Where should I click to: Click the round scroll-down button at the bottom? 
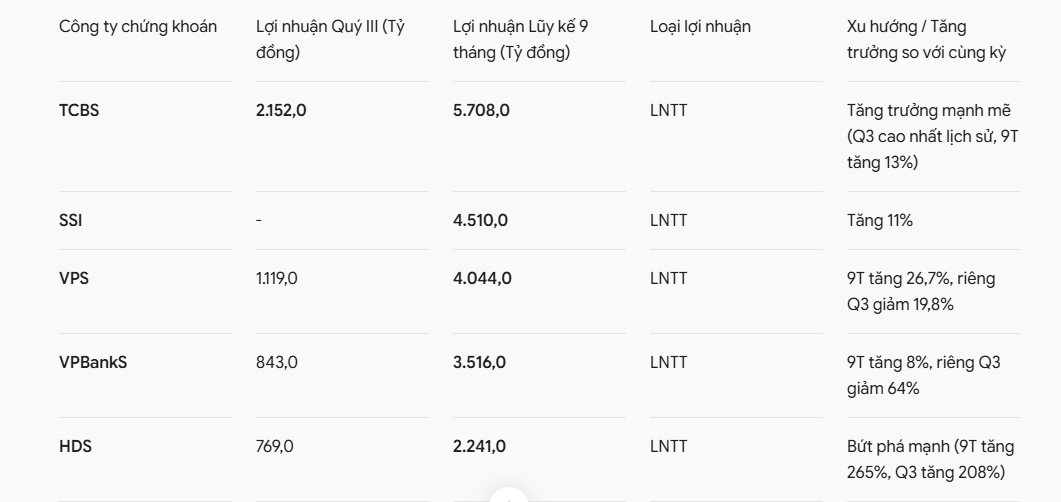pyautogui.click(x=509, y=496)
